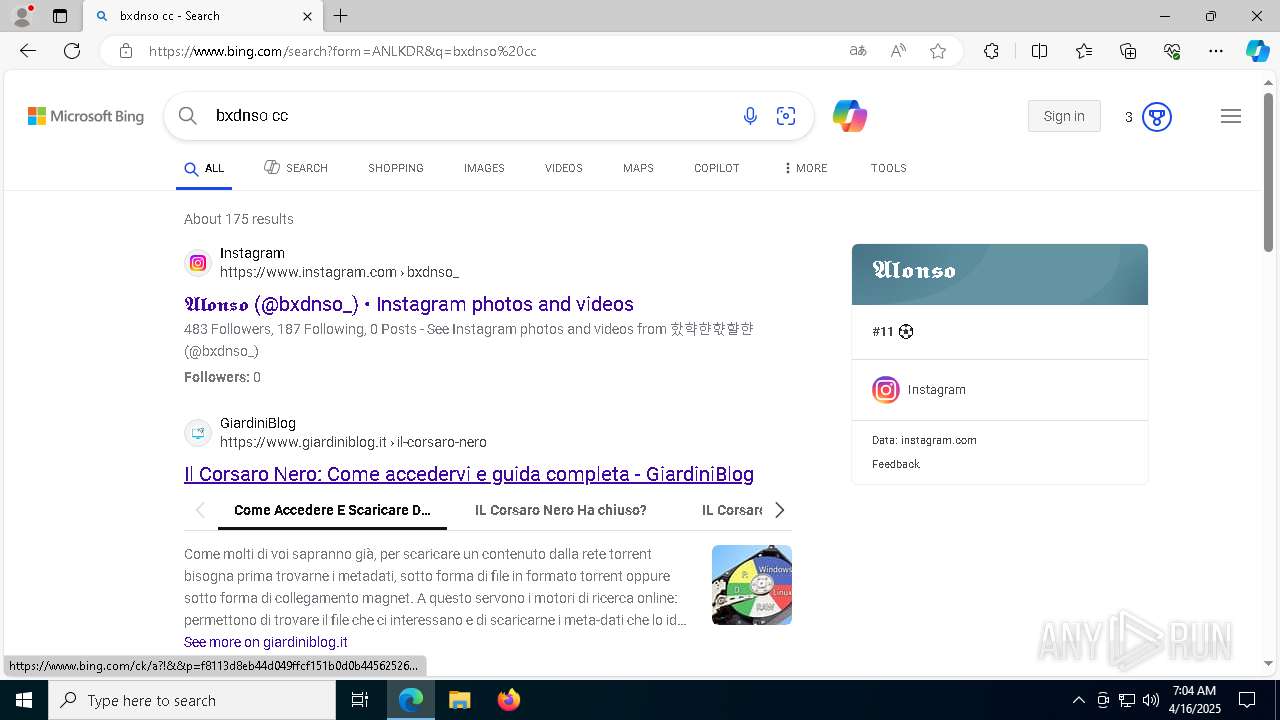Viewport: 1280px width, 720px height.
Task: Switch to VIDEOS results tab
Action: click(564, 168)
